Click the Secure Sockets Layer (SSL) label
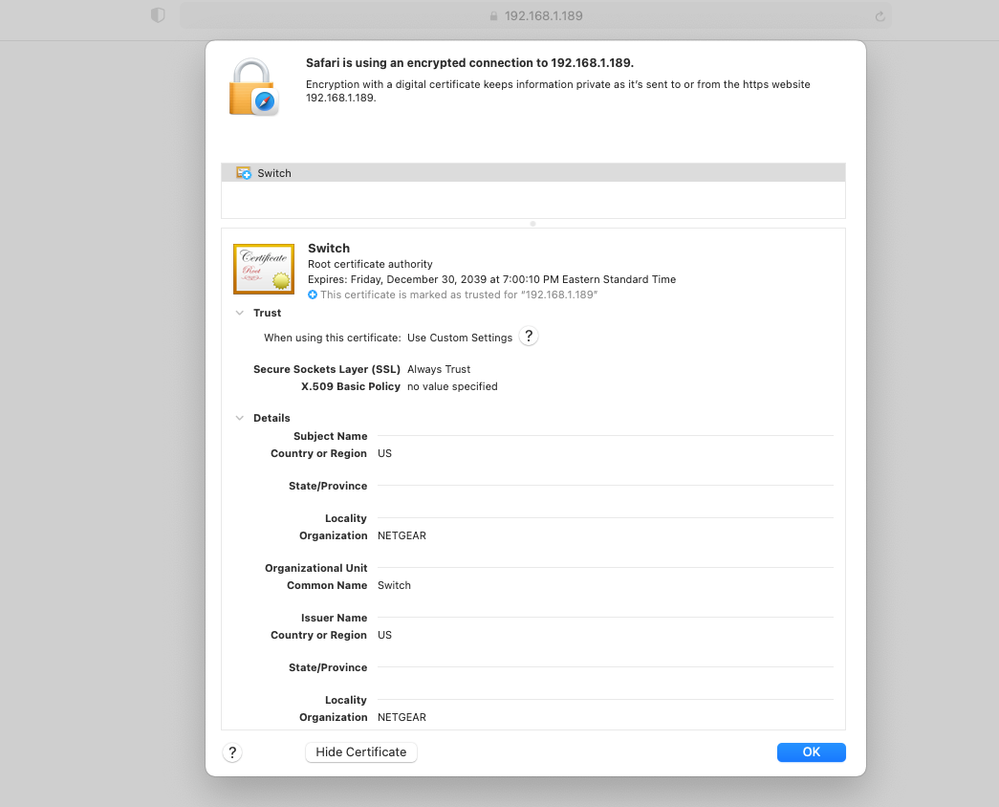Screen dimensions: 999x807 (327, 369)
